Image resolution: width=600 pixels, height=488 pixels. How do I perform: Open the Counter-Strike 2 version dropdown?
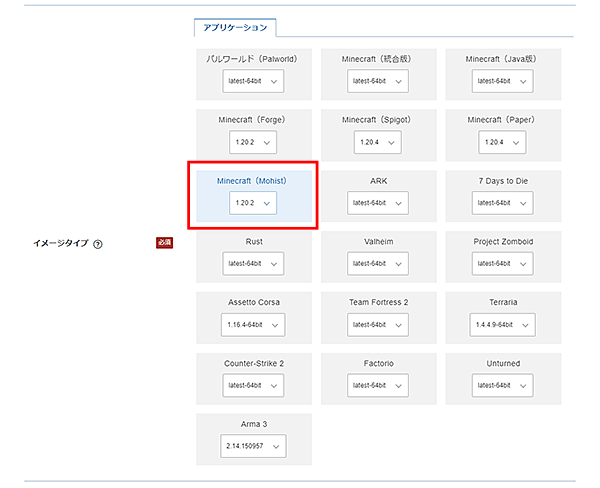pos(253,385)
